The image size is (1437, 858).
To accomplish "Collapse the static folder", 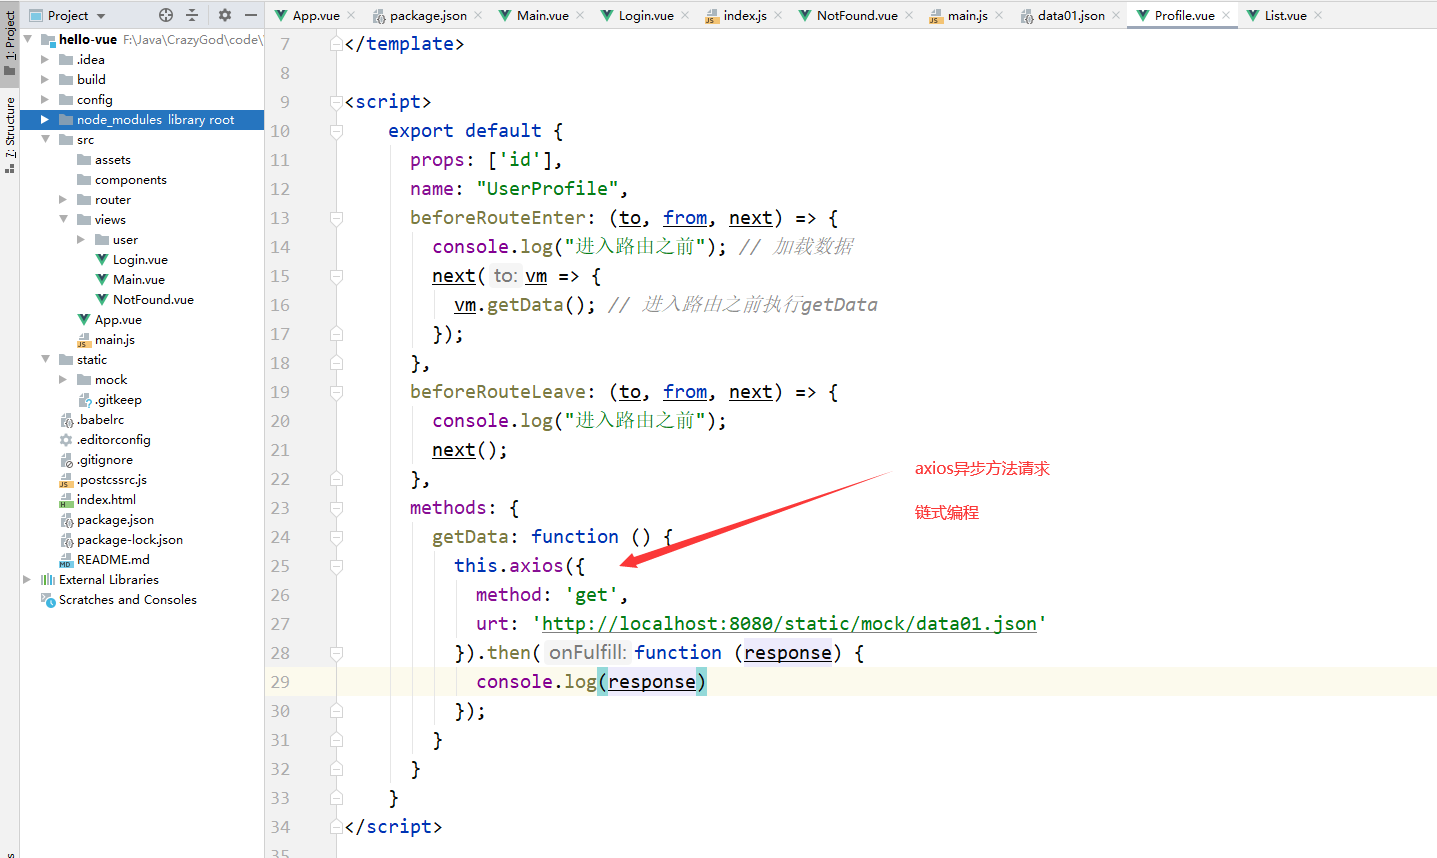I will 45,359.
